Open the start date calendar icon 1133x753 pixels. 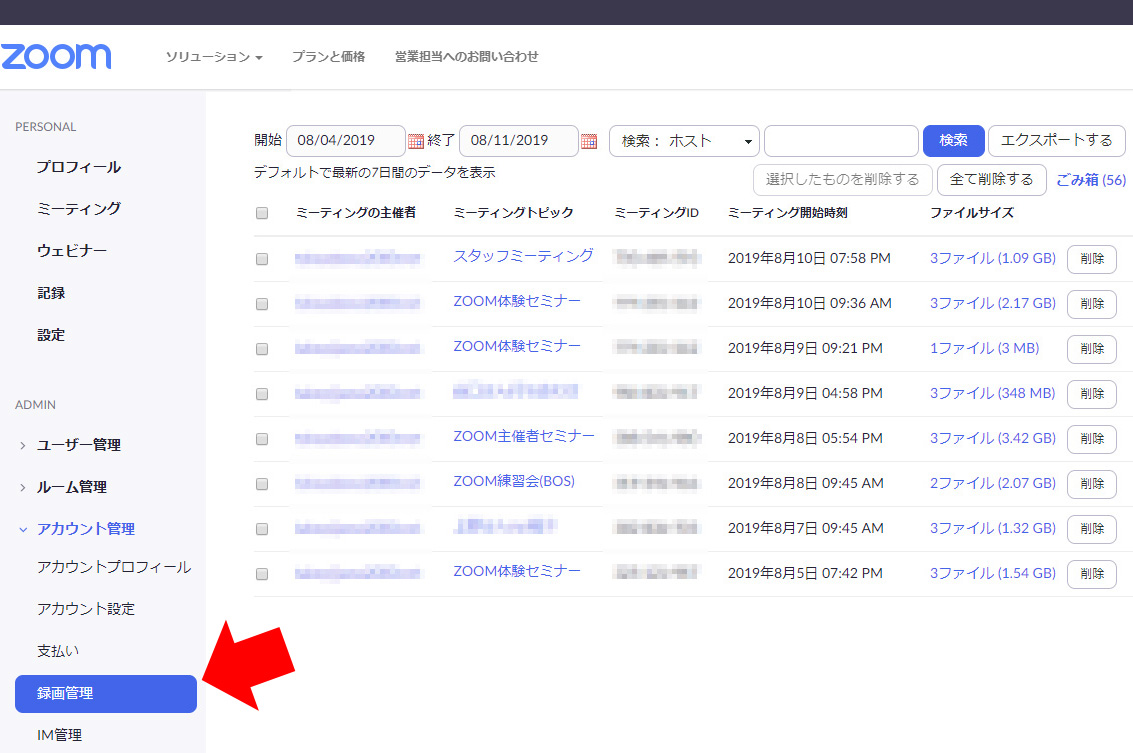[x=416, y=141]
